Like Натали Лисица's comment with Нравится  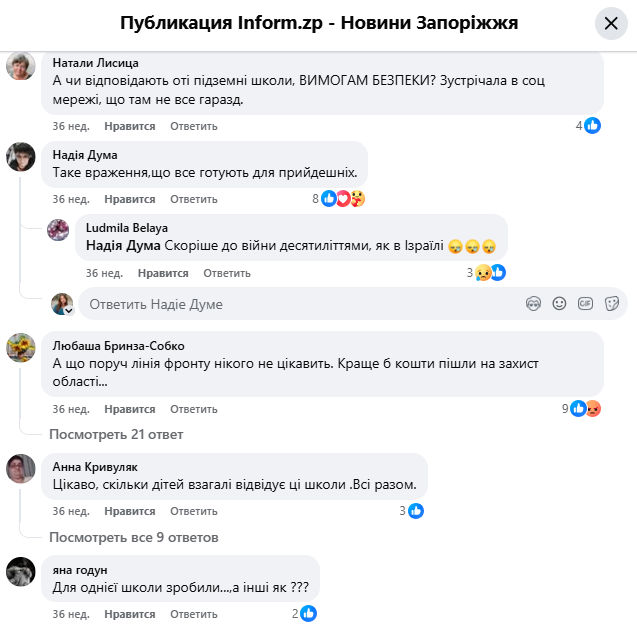tap(130, 126)
